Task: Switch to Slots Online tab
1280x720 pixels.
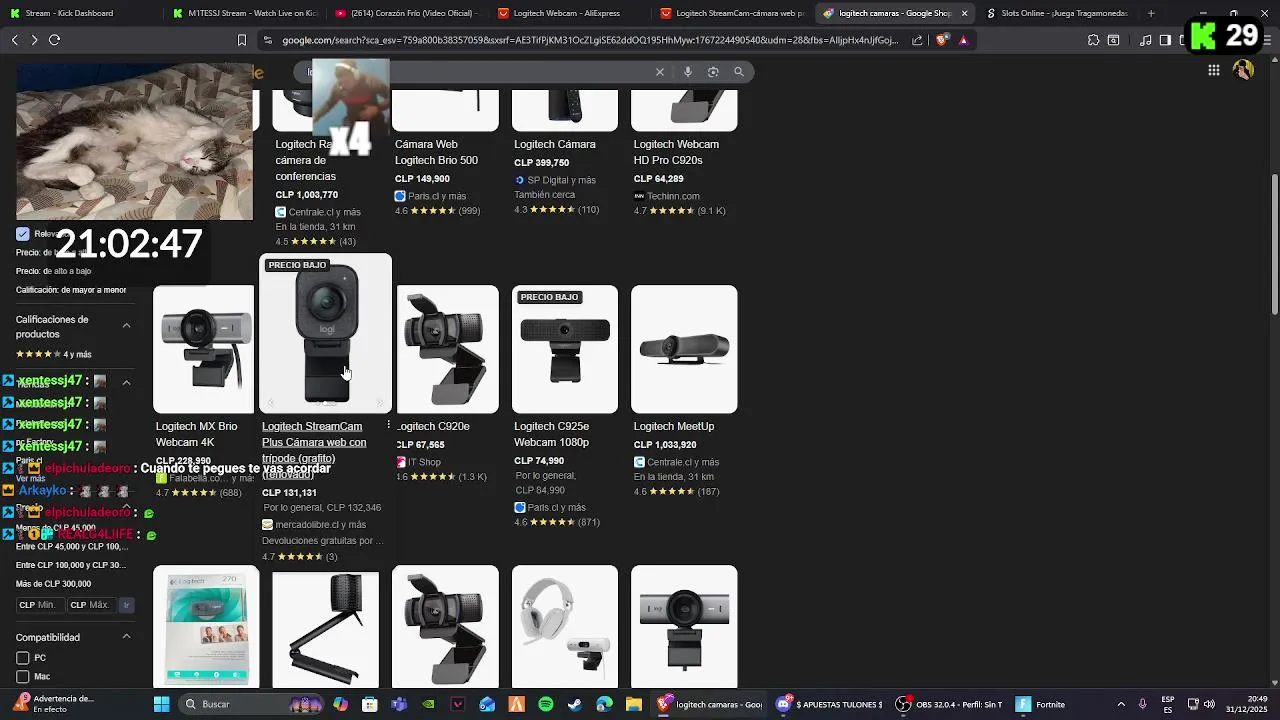Action: coord(1056,13)
